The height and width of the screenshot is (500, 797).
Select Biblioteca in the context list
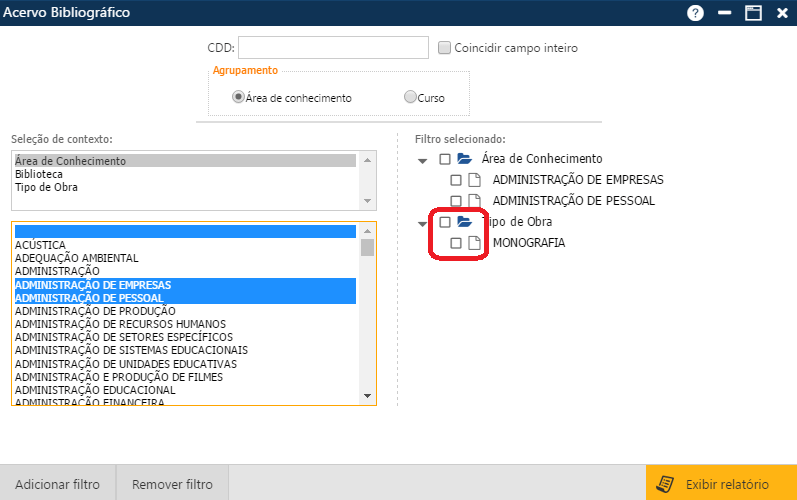[x=39, y=174]
